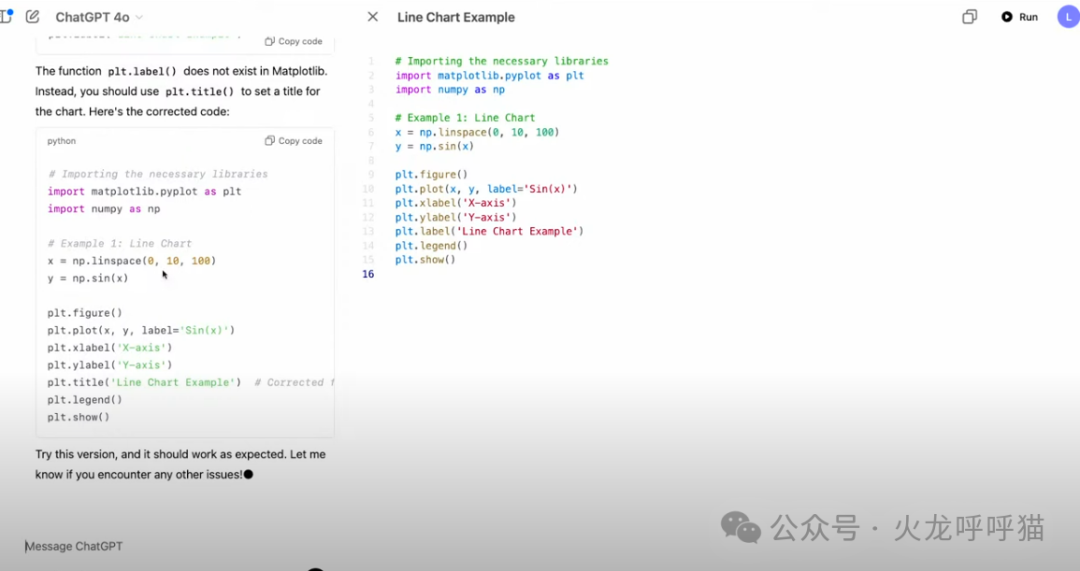
Task: Click editor line import numpy as np
Action: click(450, 90)
